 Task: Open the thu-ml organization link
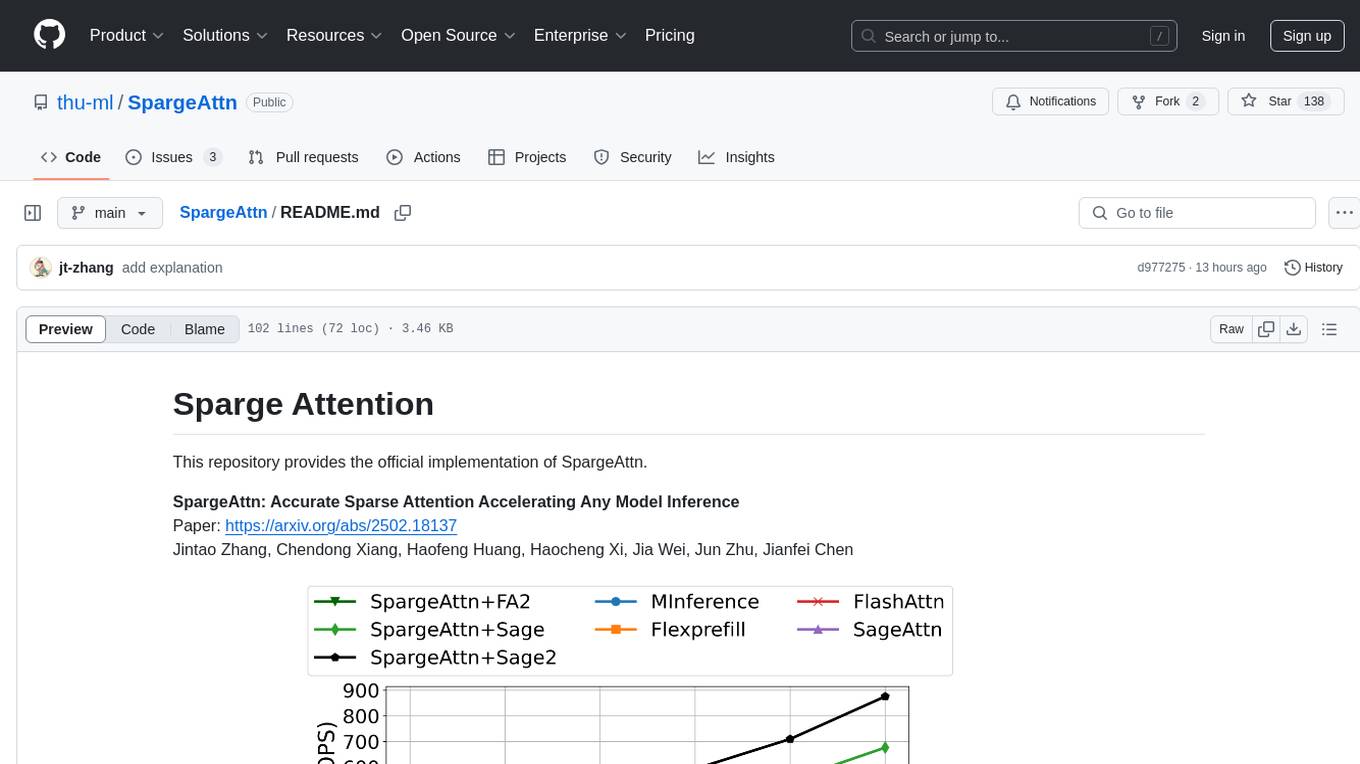[85, 102]
